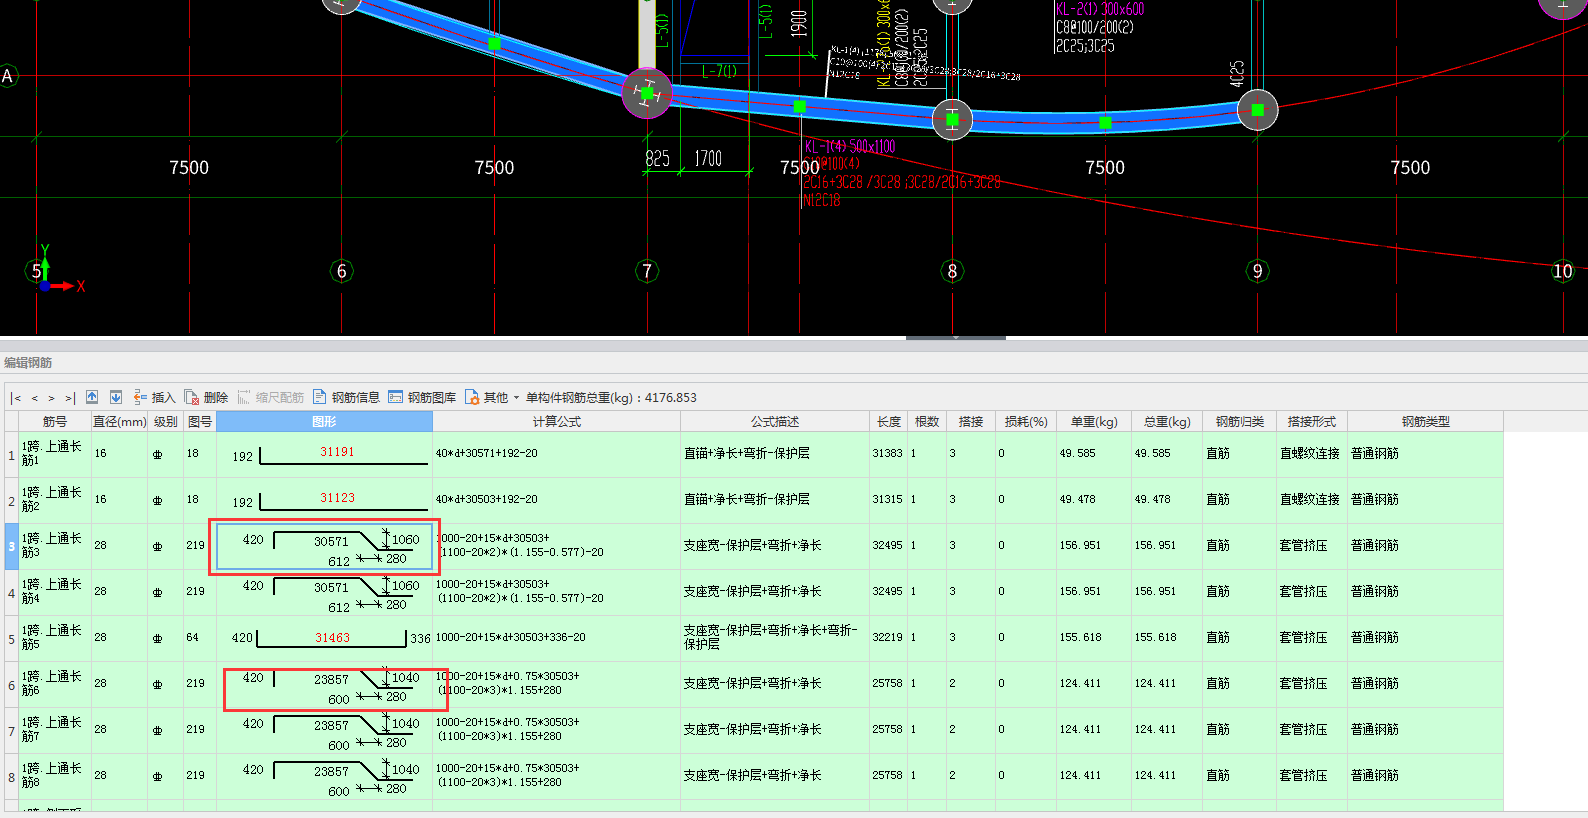Go to first rebar record arrow
The height and width of the screenshot is (818, 1588).
coord(16,398)
